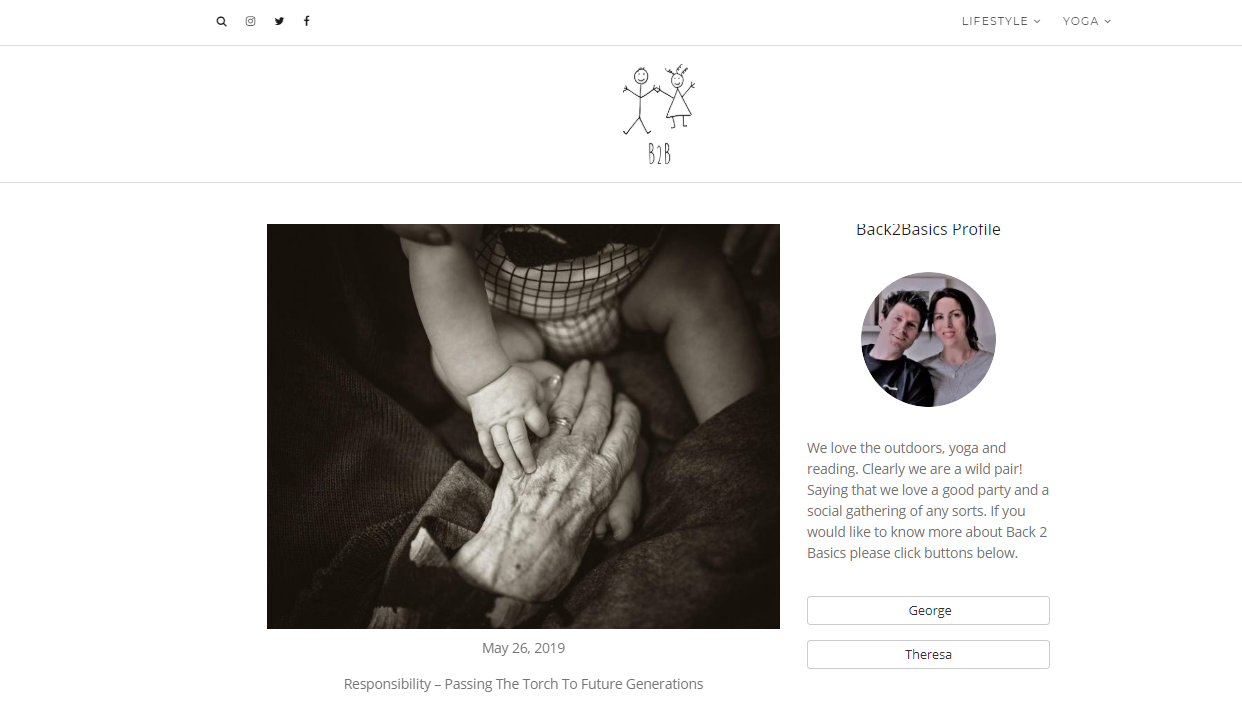Screen dimensions: 1242x707
Task: Click the B2B text under the logo
Action: tap(659, 154)
